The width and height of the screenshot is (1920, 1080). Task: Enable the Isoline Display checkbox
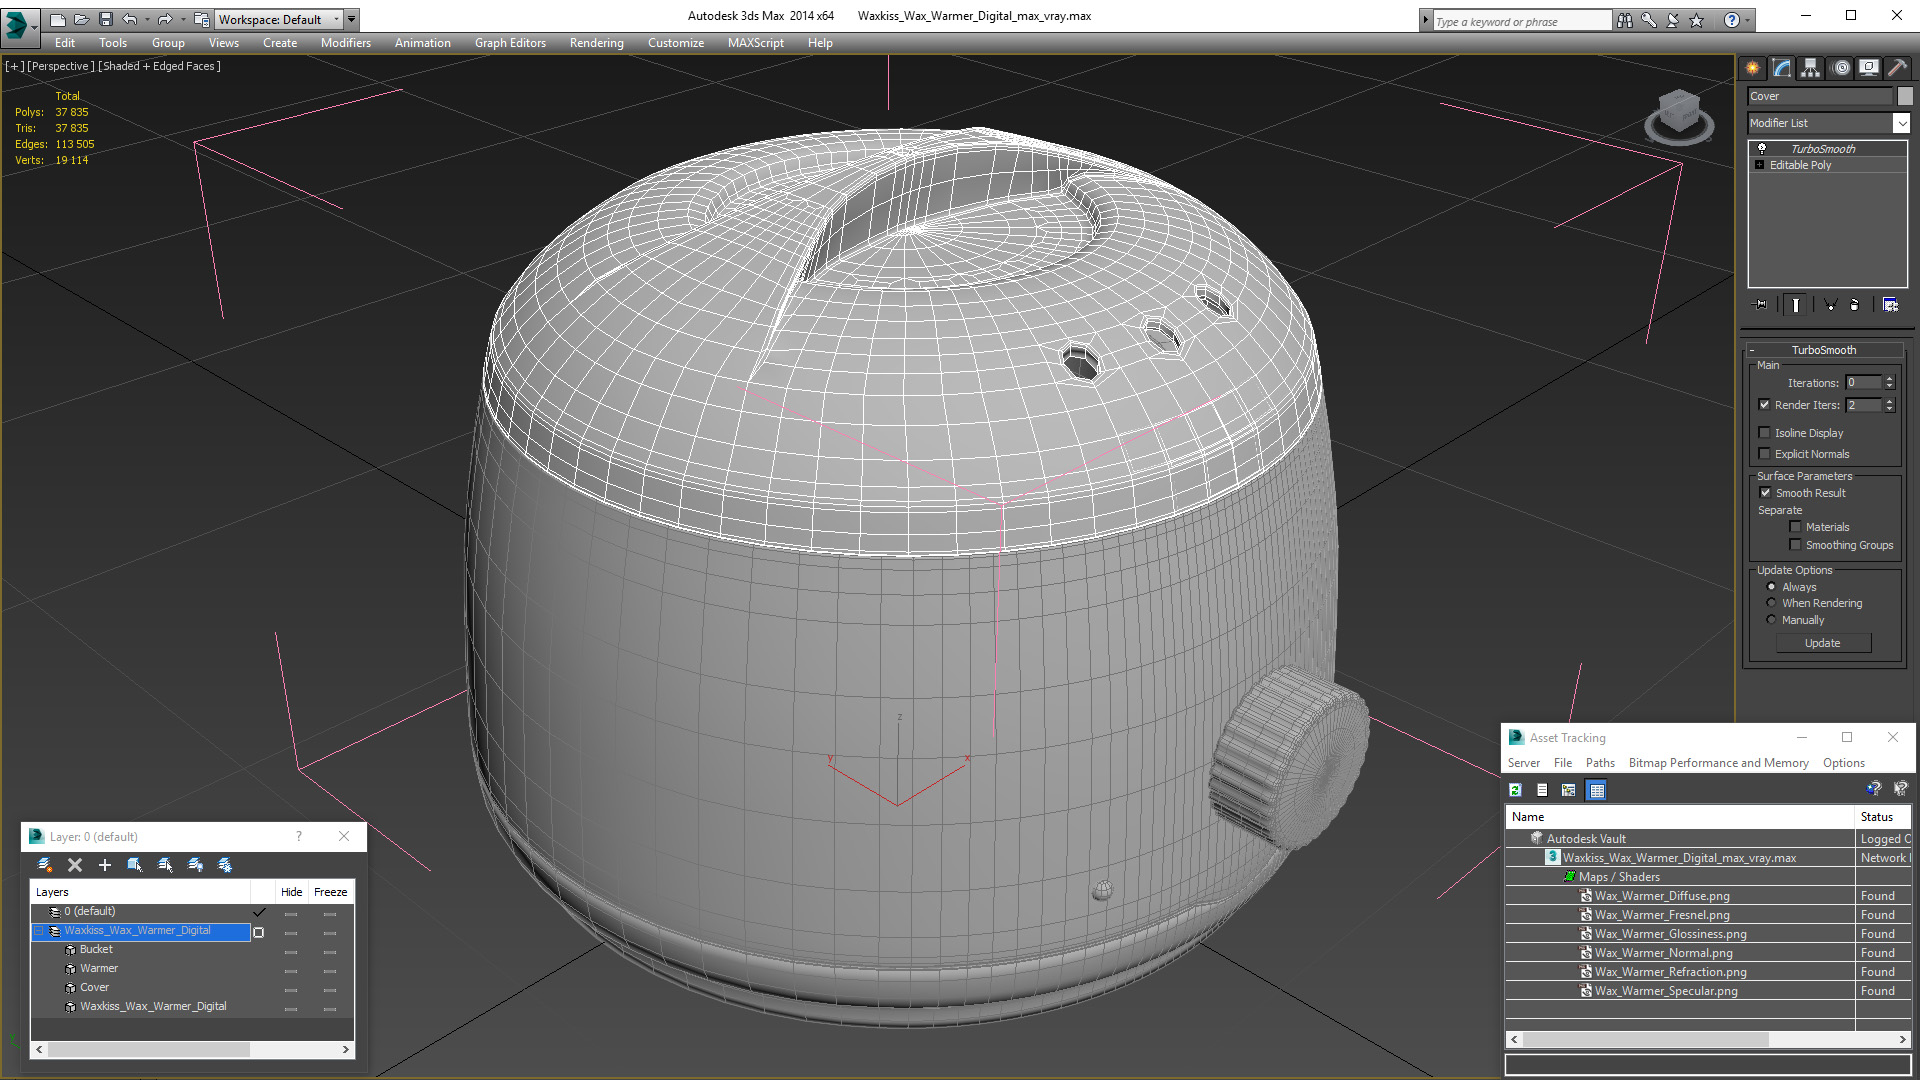pyautogui.click(x=1765, y=433)
